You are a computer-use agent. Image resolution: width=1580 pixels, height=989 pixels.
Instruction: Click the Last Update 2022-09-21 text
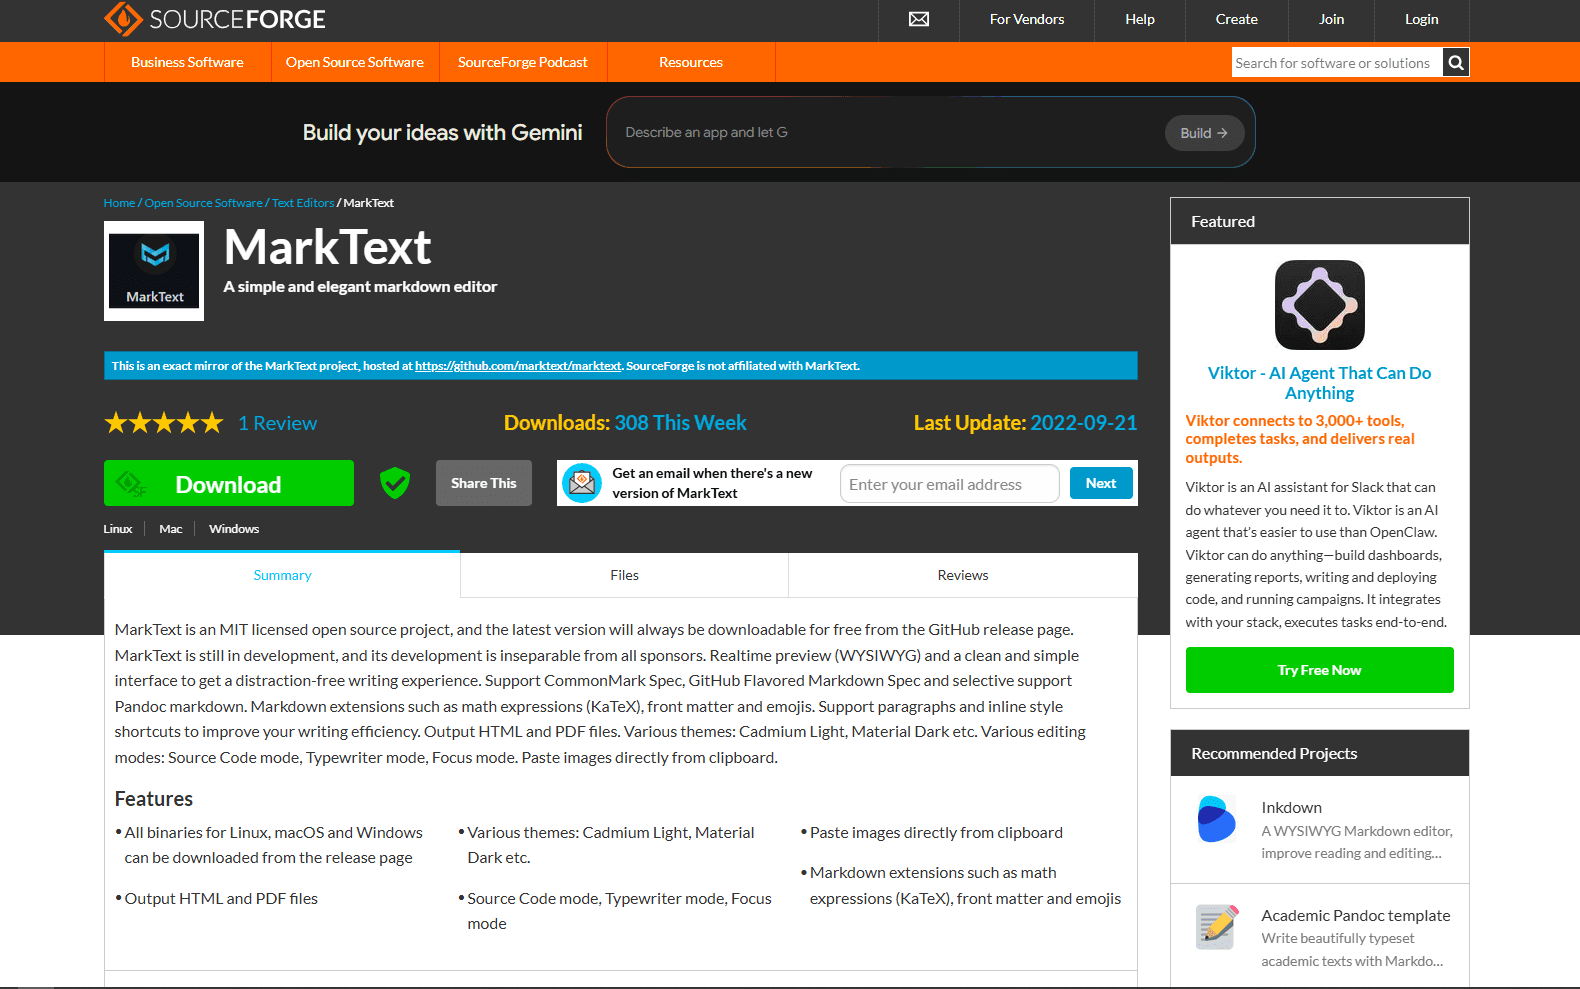(x=1025, y=423)
